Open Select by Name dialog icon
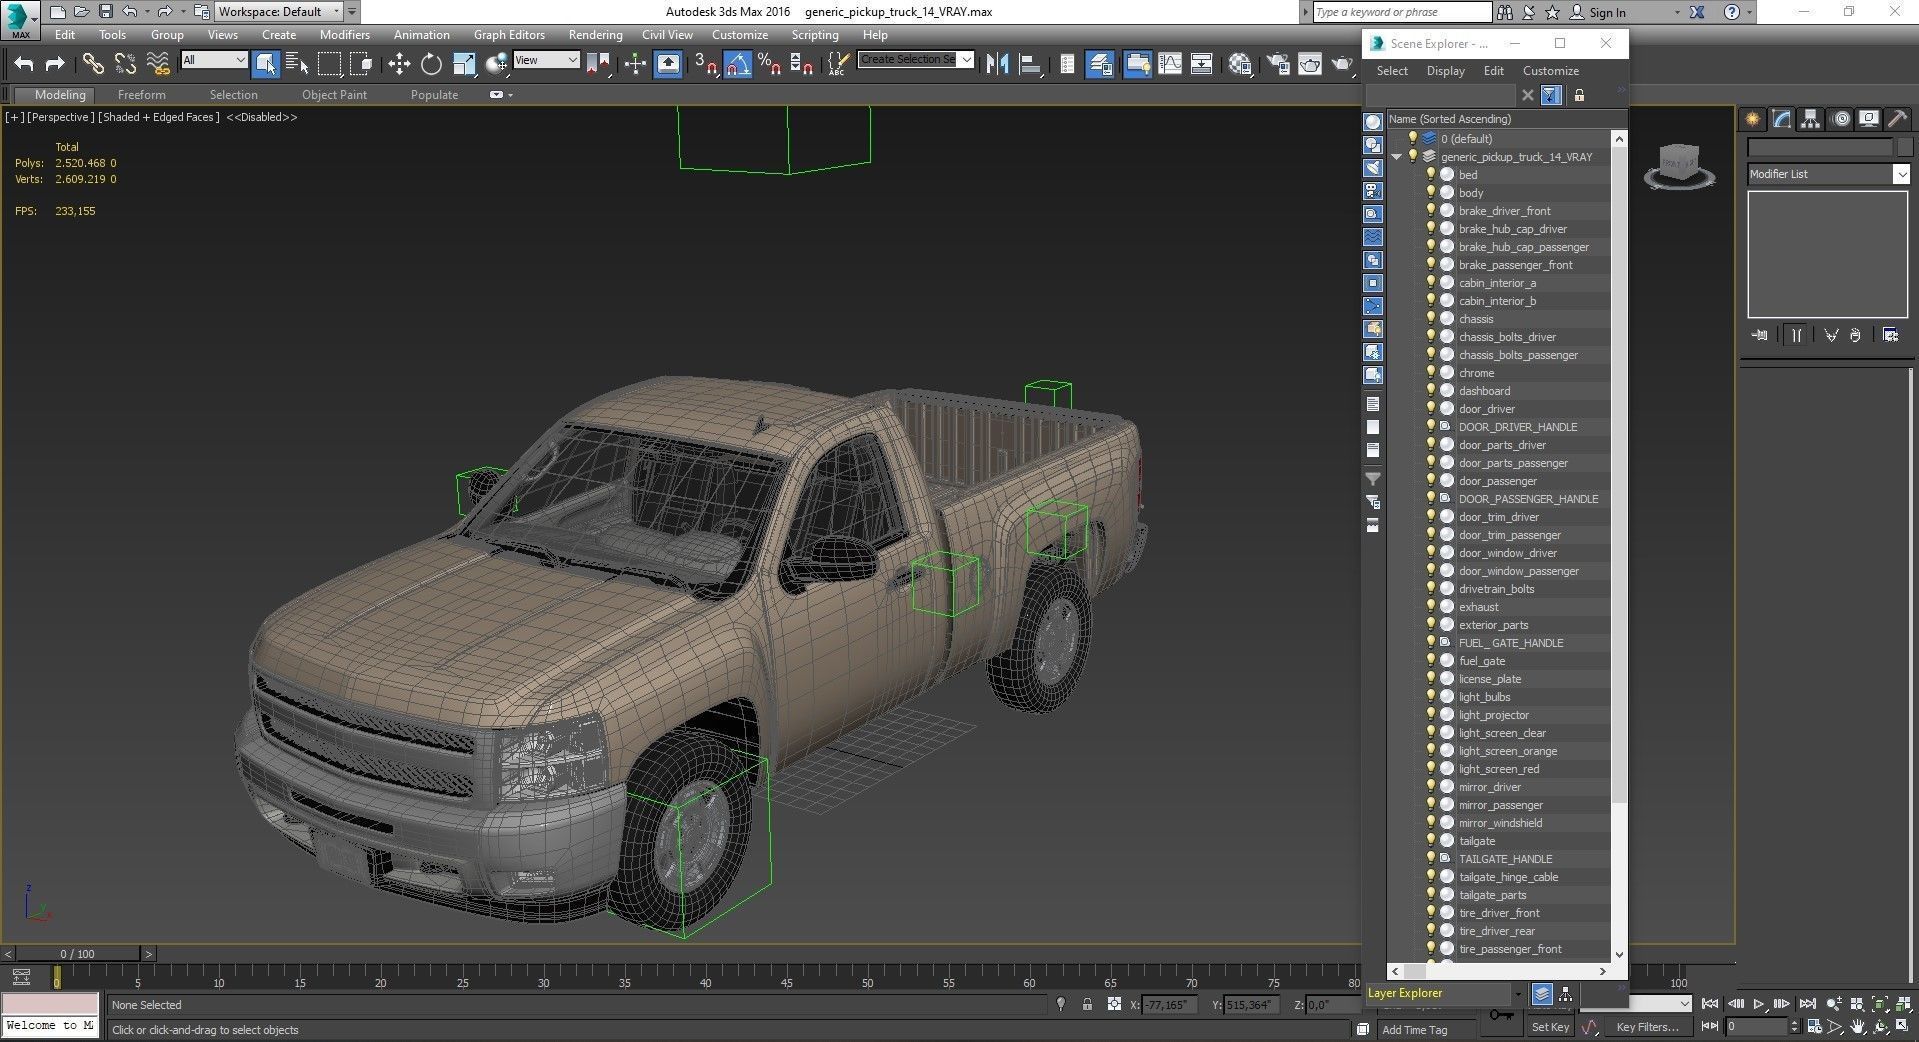Screen dimensions: 1919x1042 point(297,64)
